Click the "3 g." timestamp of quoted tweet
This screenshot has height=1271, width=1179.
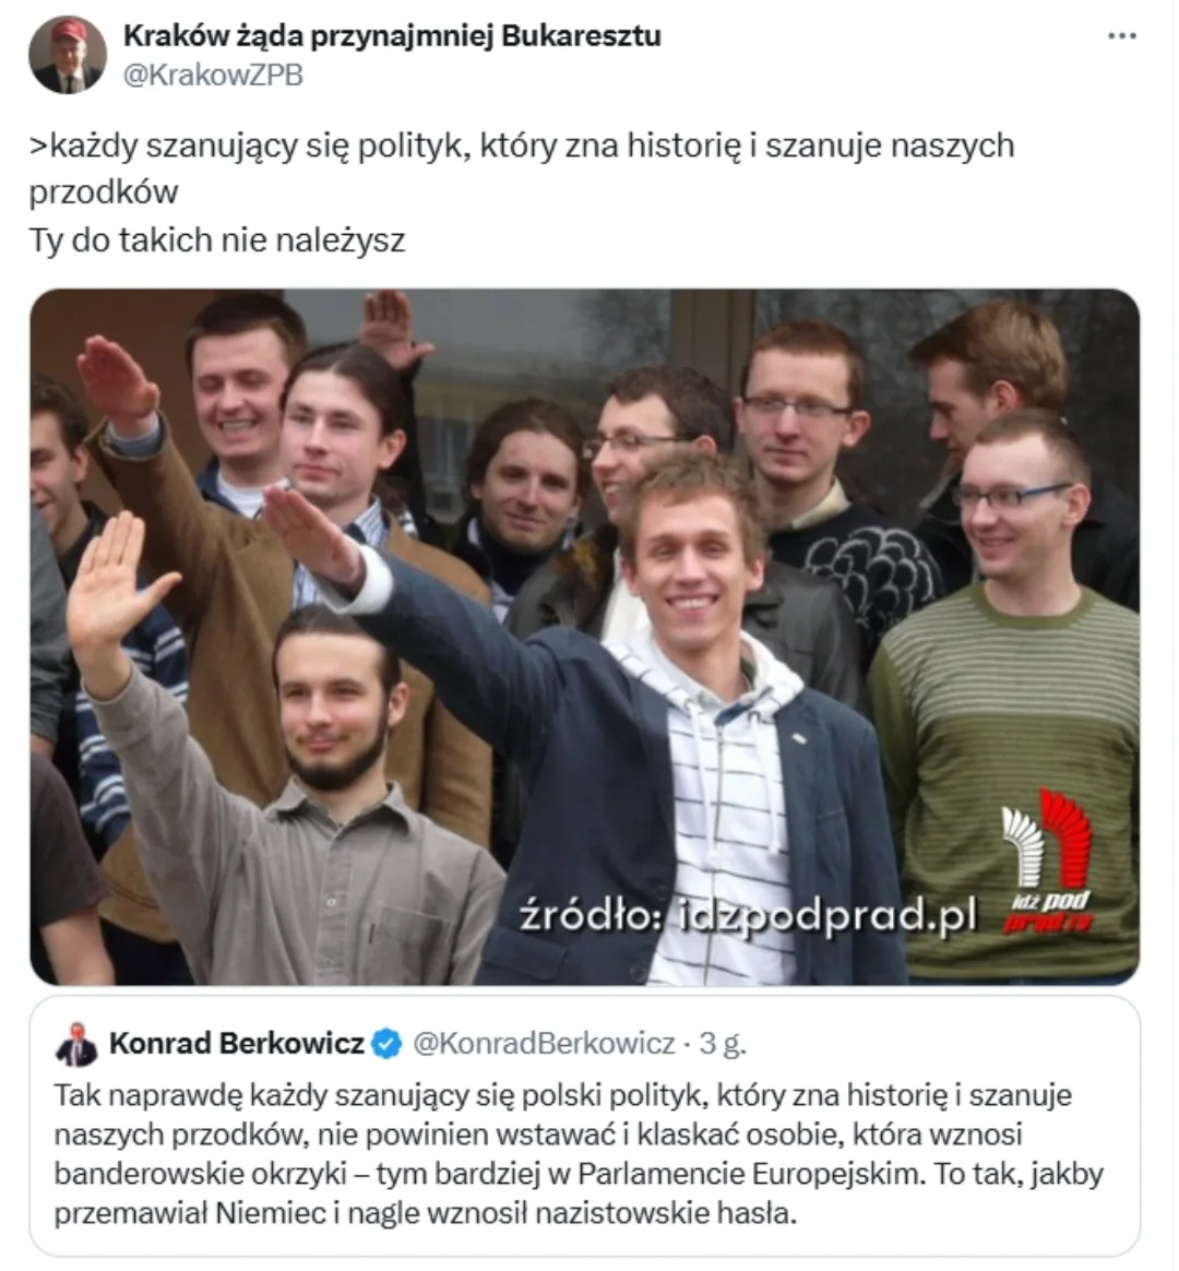[x=722, y=1044]
